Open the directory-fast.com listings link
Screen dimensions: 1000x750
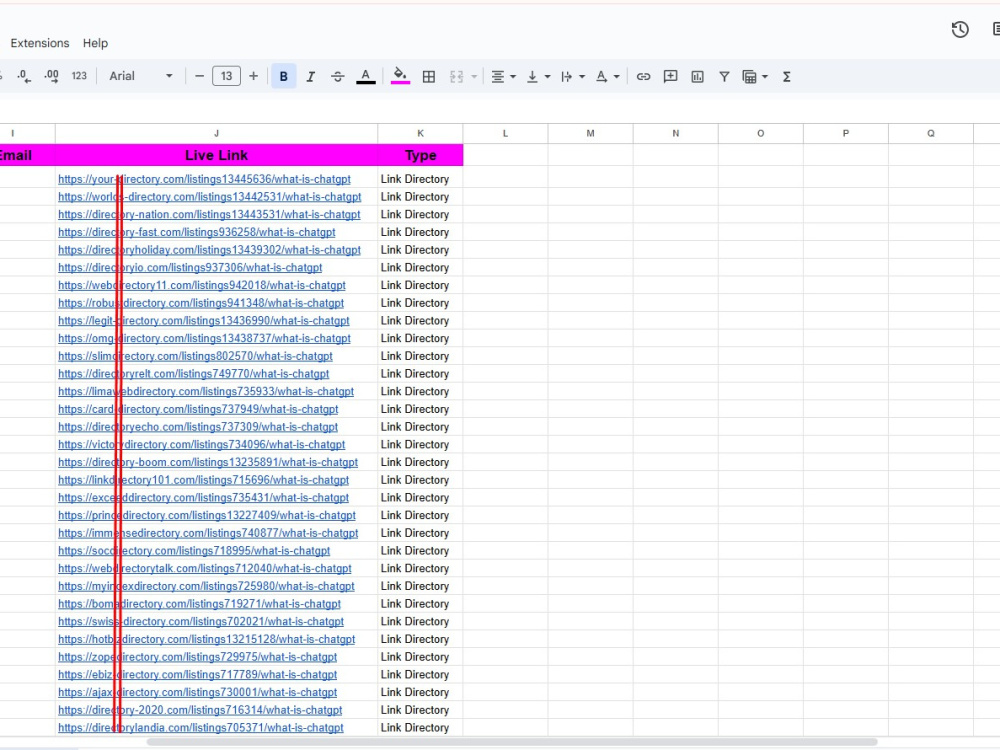click(x=196, y=232)
